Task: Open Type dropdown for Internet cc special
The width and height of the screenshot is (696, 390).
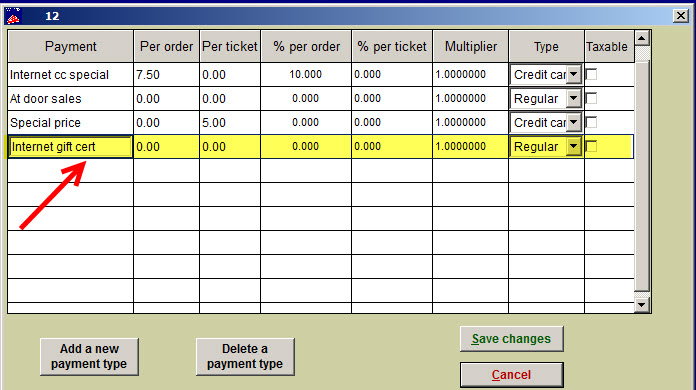Action: pyautogui.click(x=573, y=75)
